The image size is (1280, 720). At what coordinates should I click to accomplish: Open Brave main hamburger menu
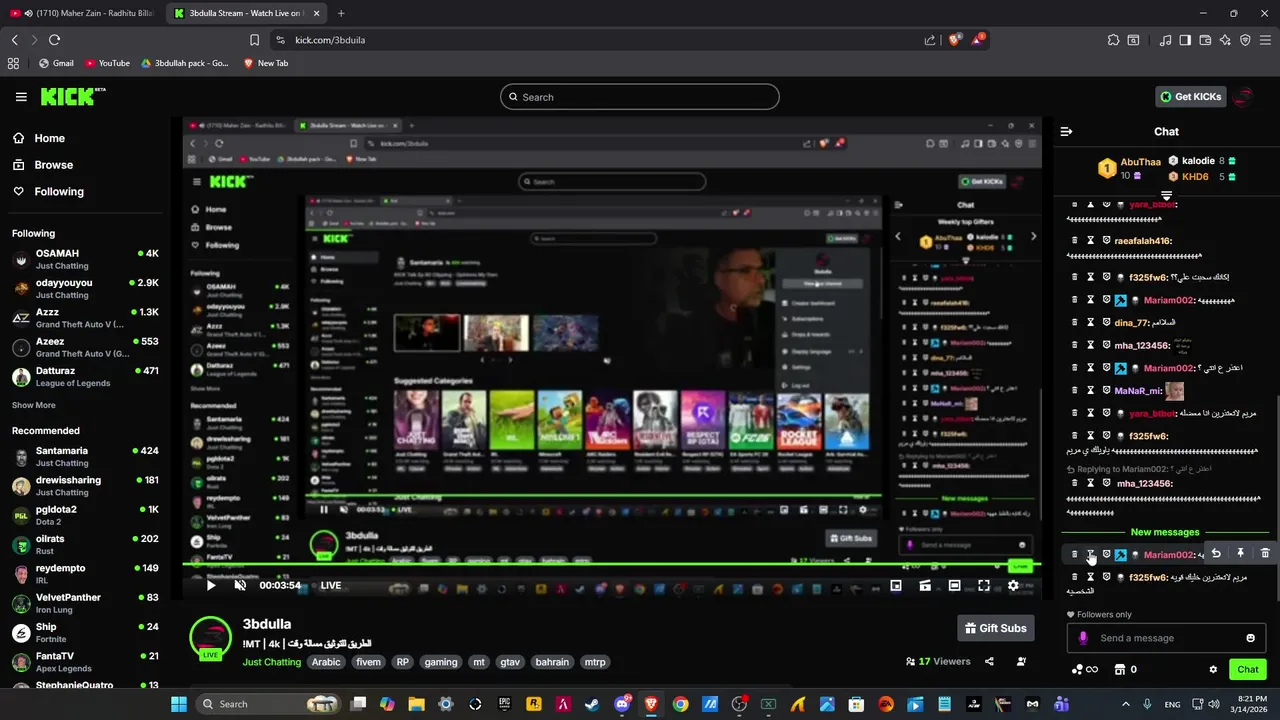click(x=1265, y=40)
